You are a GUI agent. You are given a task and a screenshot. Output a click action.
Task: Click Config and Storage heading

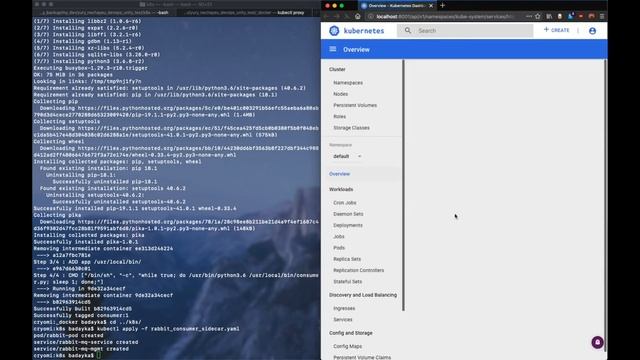[351, 333]
